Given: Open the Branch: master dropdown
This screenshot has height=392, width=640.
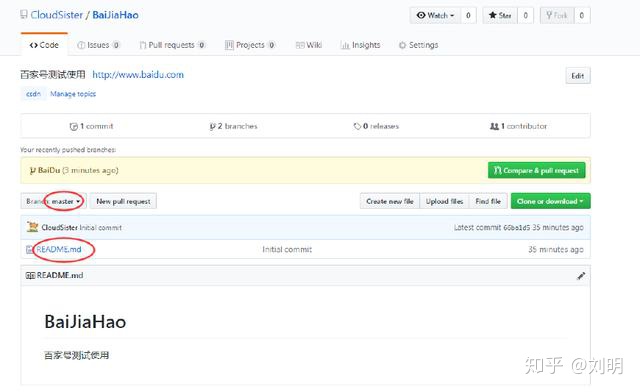Looking at the screenshot, I should [53, 201].
